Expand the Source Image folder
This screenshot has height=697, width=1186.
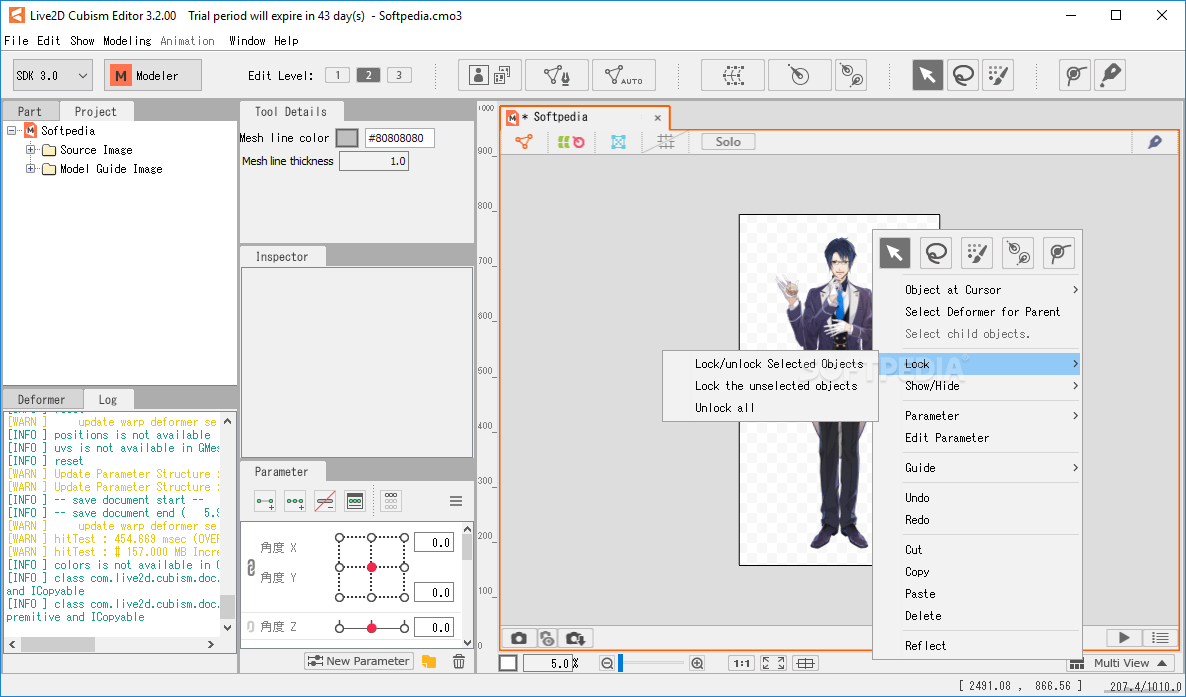pyautogui.click(x=31, y=149)
